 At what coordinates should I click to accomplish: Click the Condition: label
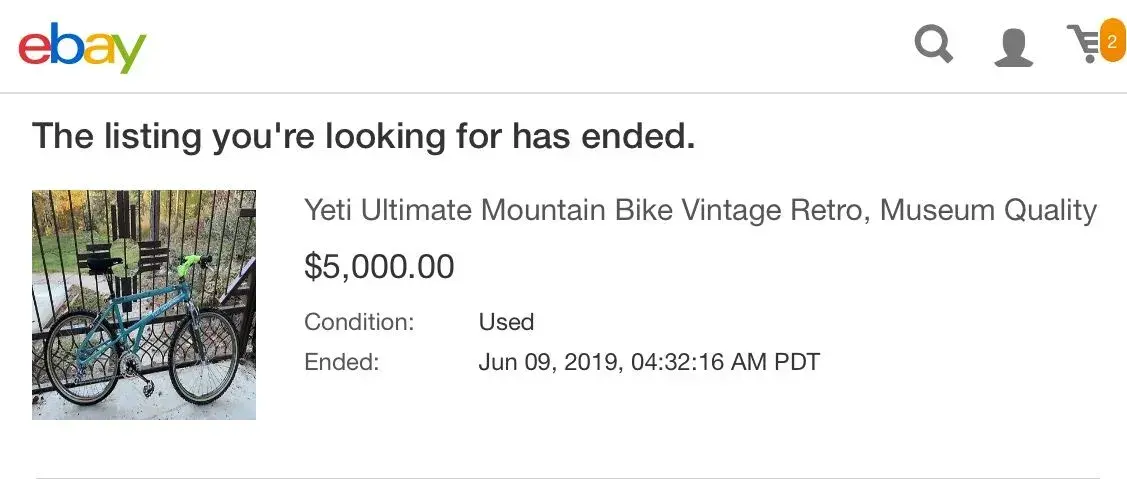click(359, 321)
